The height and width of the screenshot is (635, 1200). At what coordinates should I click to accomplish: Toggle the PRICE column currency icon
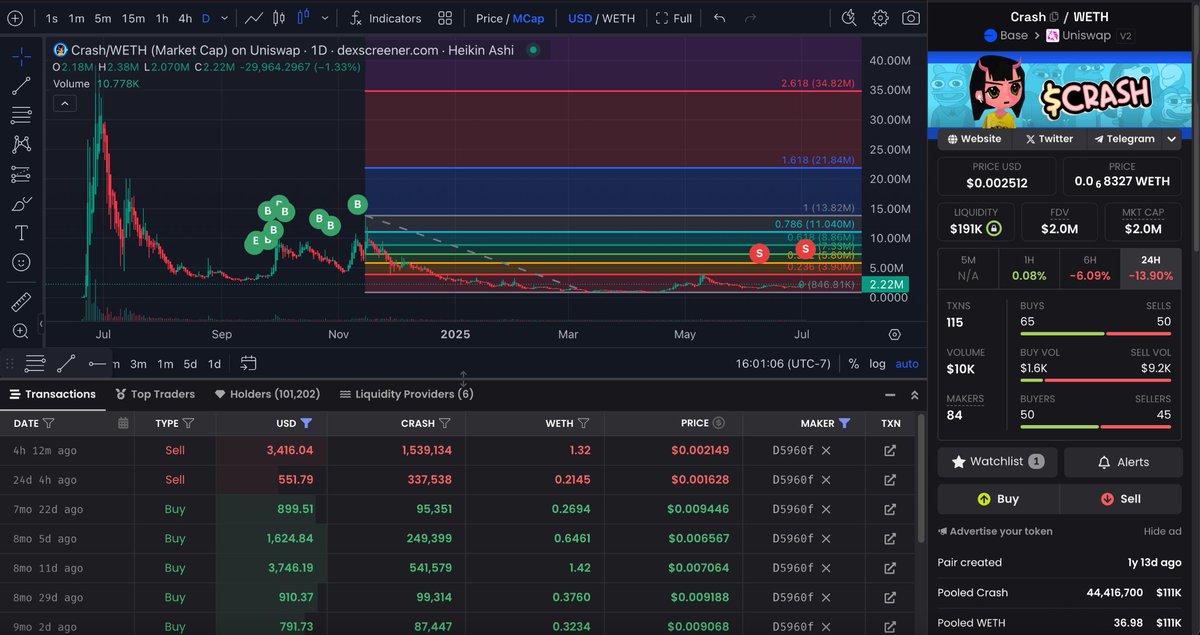pyautogui.click(x=719, y=423)
